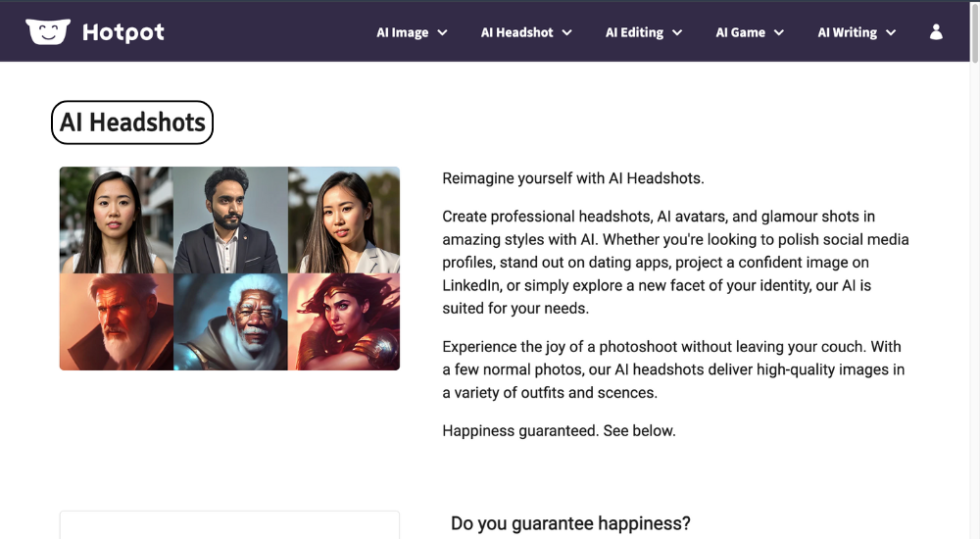This screenshot has width=980, height=539.
Task: Expand the chevron next to AI Editing
Action: click(x=677, y=33)
